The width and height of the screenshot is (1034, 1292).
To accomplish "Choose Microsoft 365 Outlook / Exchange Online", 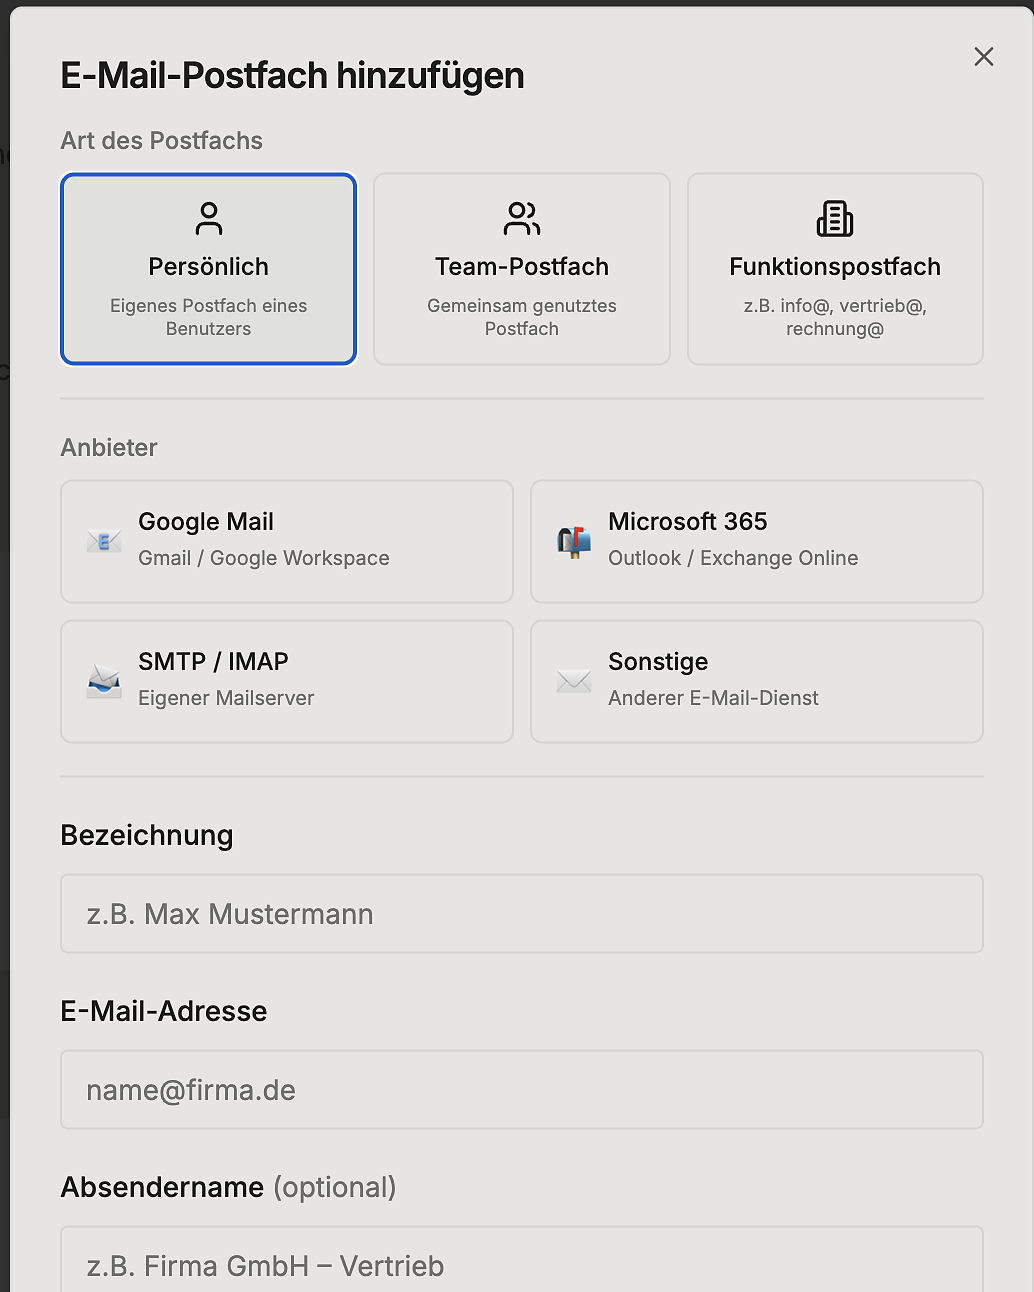I will [756, 541].
